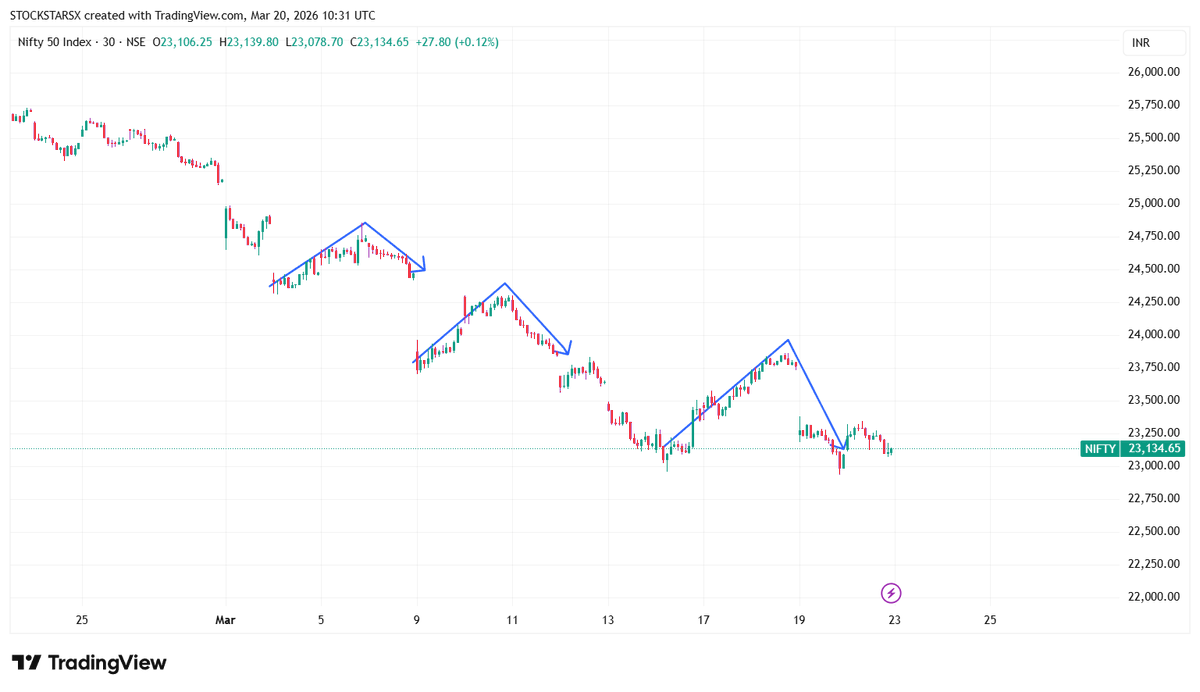Click the current price 23,134.65 label

[x=1152, y=449]
